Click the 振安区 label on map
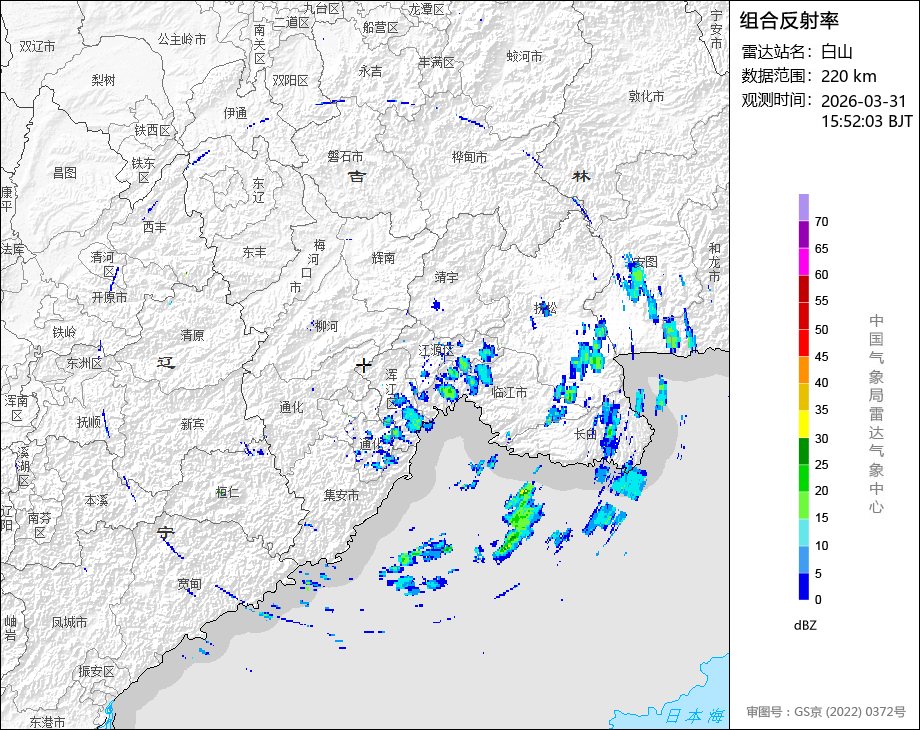920x730 pixels. pyautogui.click(x=96, y=671)
